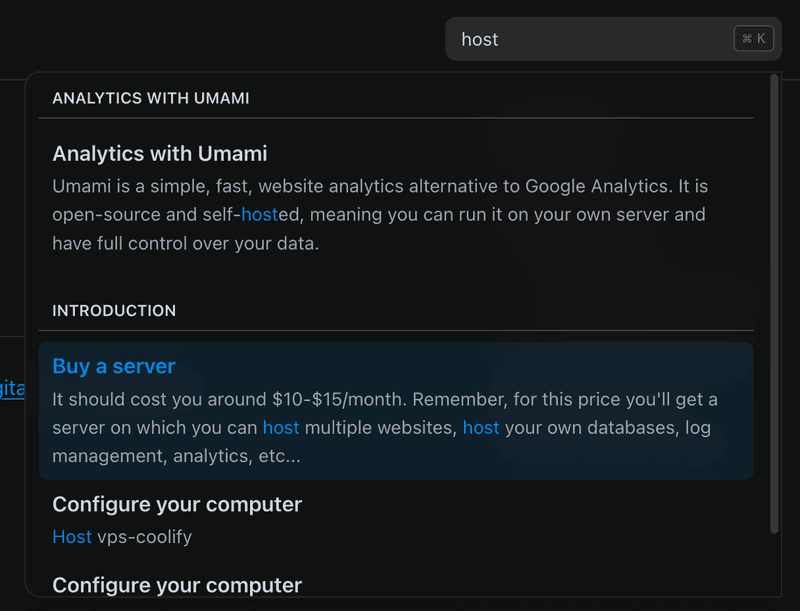Click the ⌘ K shortcut badge
Screen dimensions: 800x611
click(x=754, y=39)
